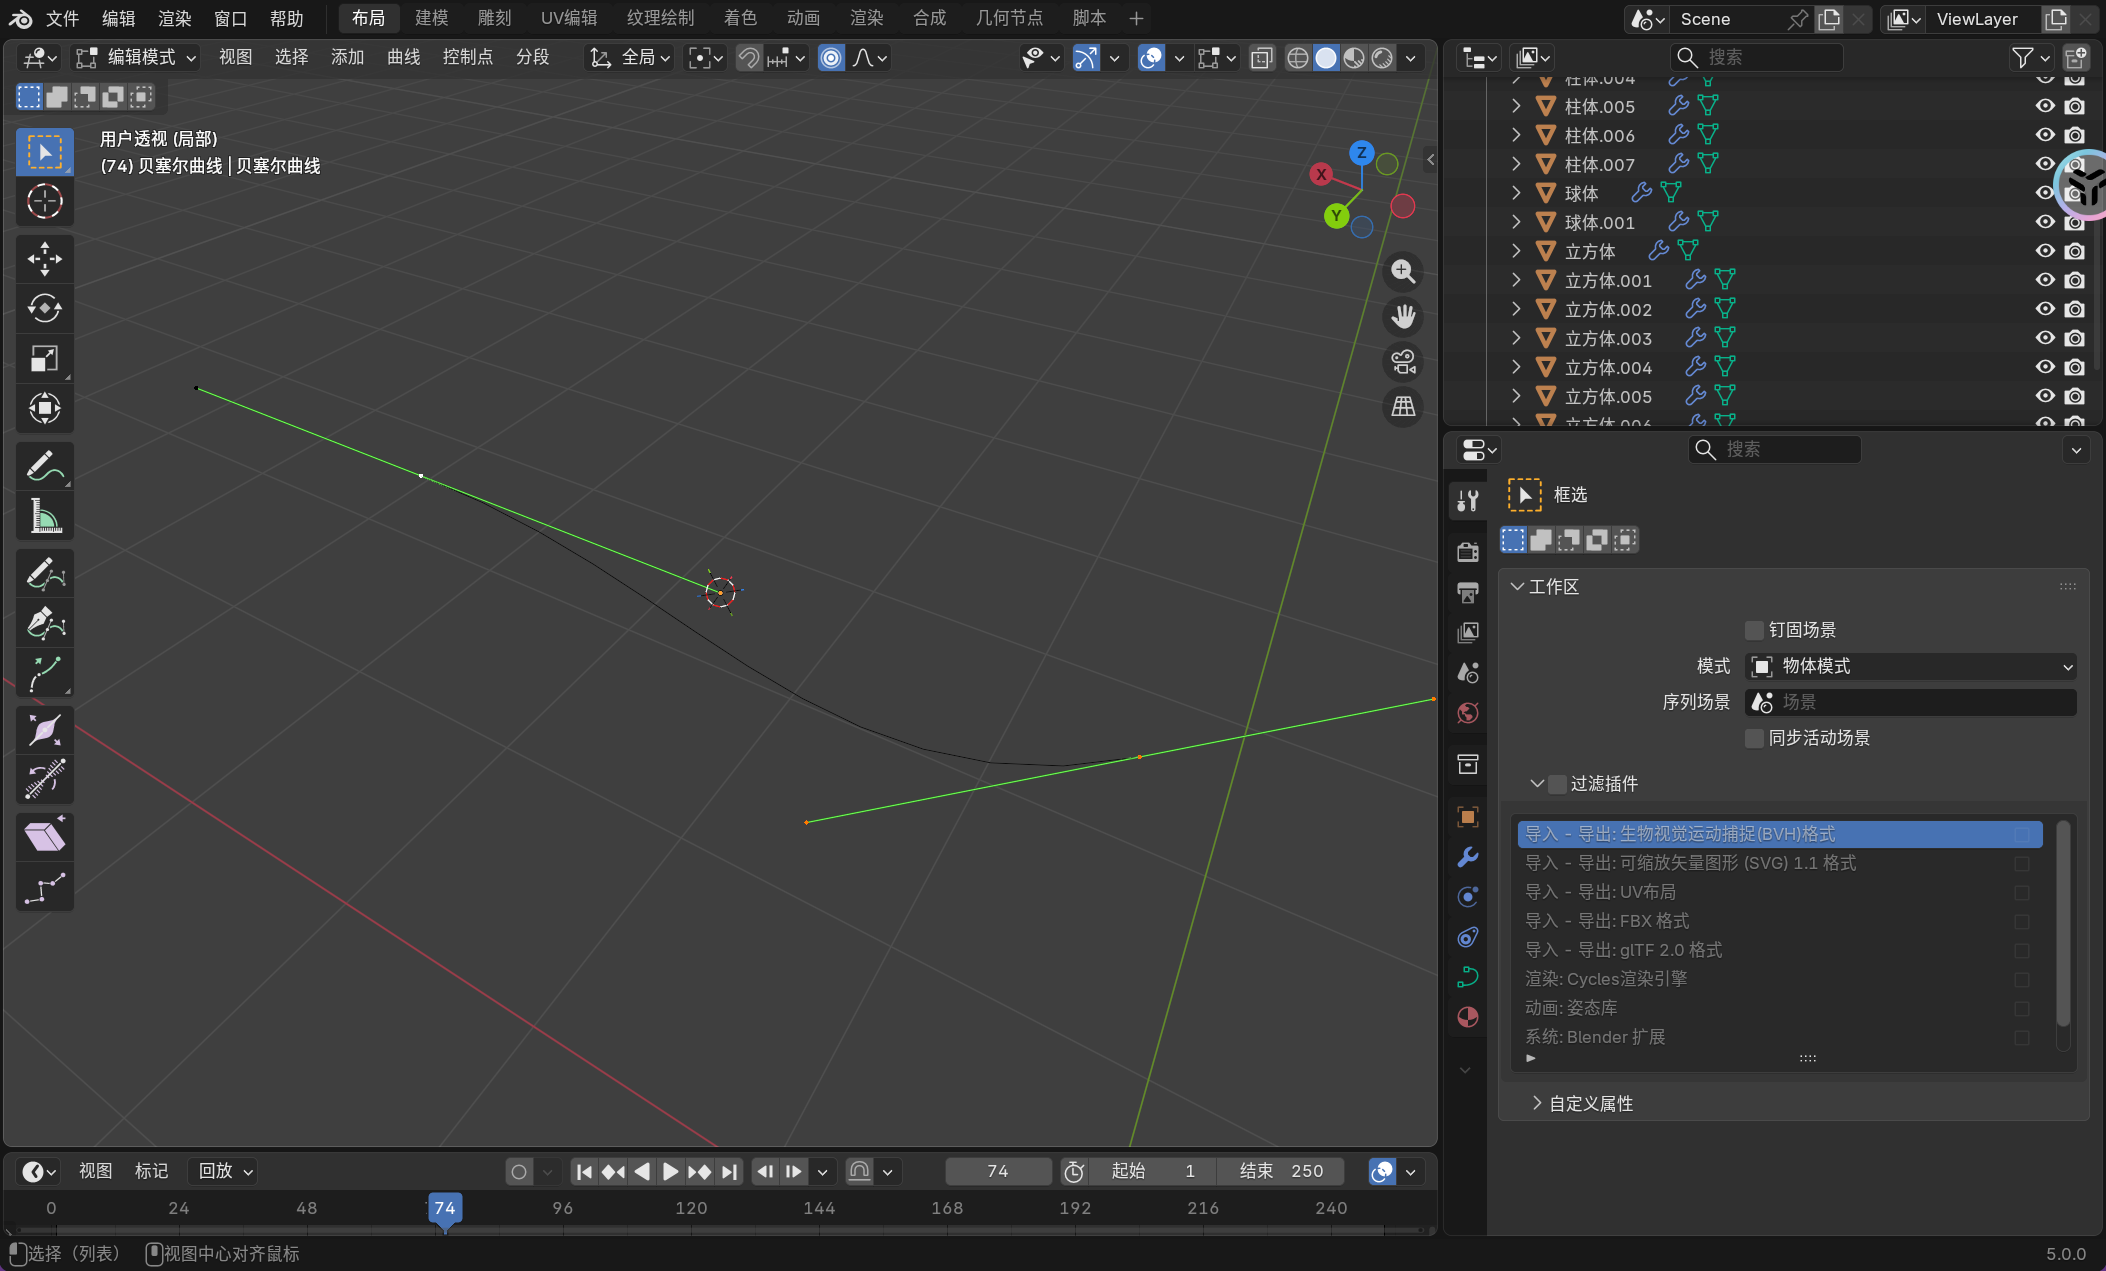Click the Curve Pen tool icon
2106x1271 pixels.
click(44, 623)
